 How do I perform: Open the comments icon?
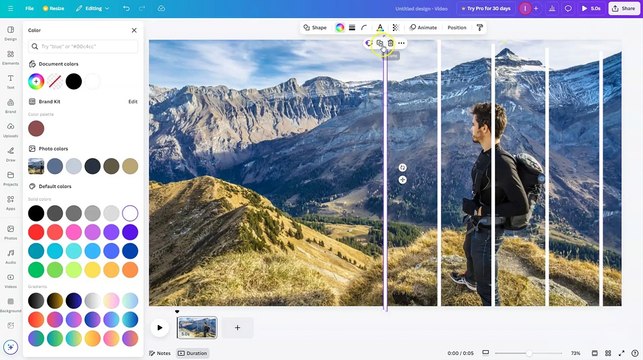pyautogui.click(x=568, y=8)
